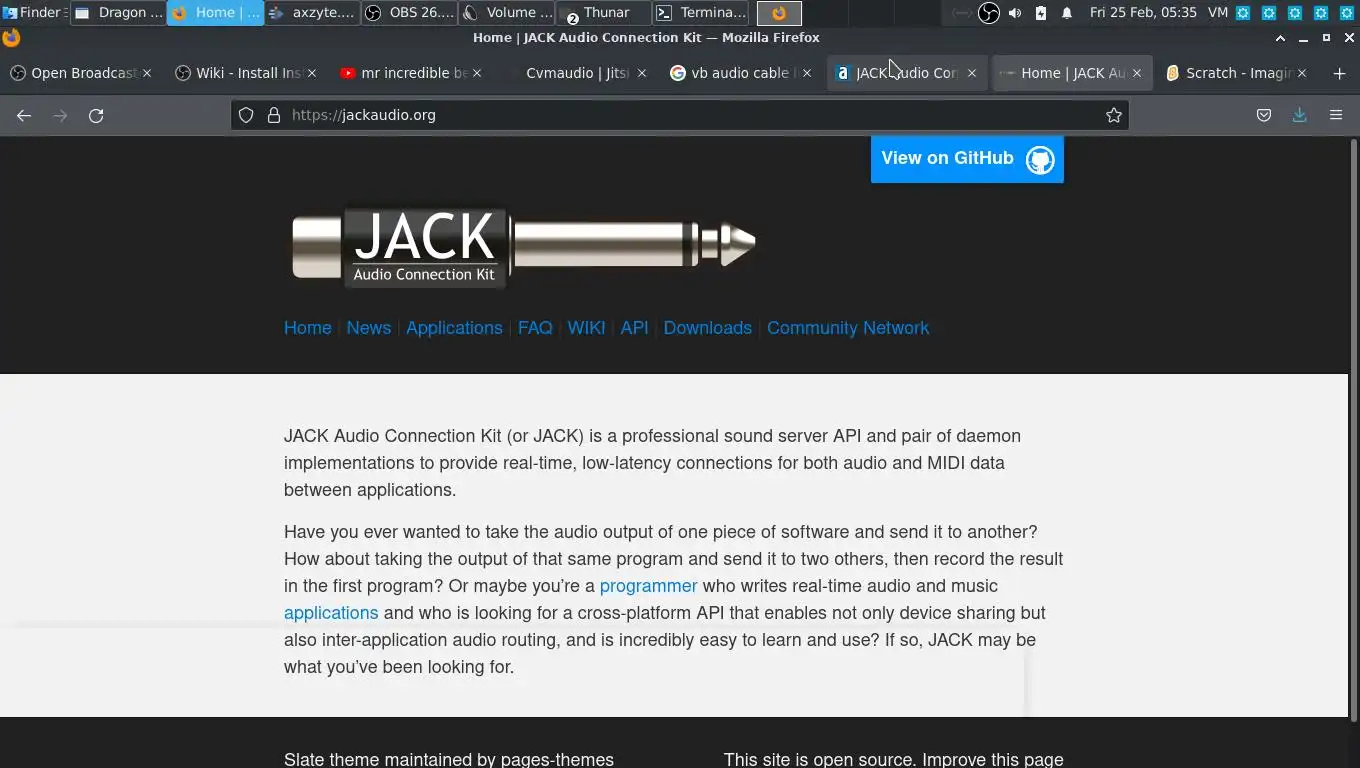Open the News navigation link
1360x768 pixels.
(369, 328)
